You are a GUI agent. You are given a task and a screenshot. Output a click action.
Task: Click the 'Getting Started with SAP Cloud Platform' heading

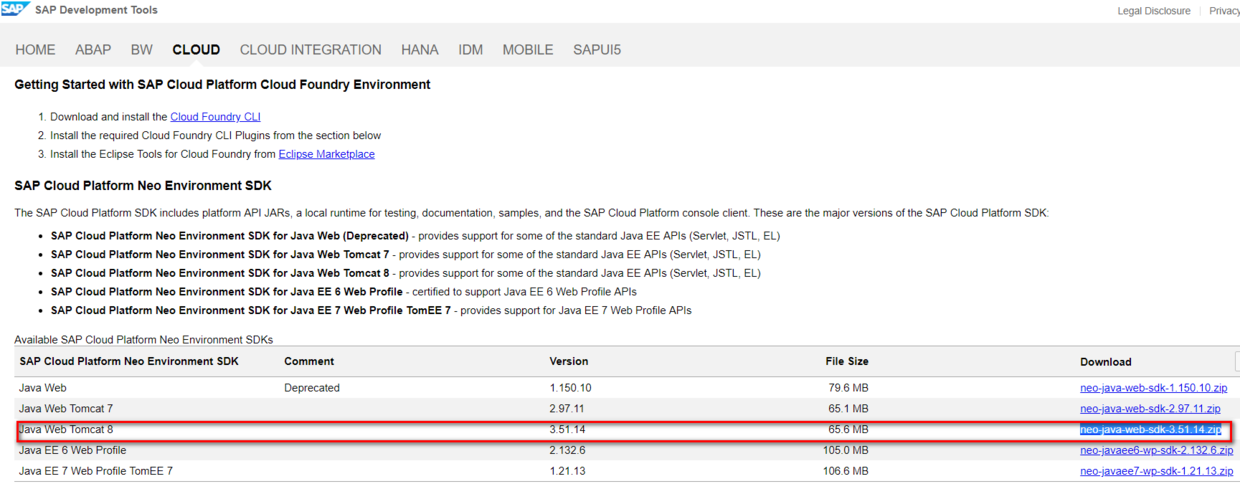click(x=222, y=85)
